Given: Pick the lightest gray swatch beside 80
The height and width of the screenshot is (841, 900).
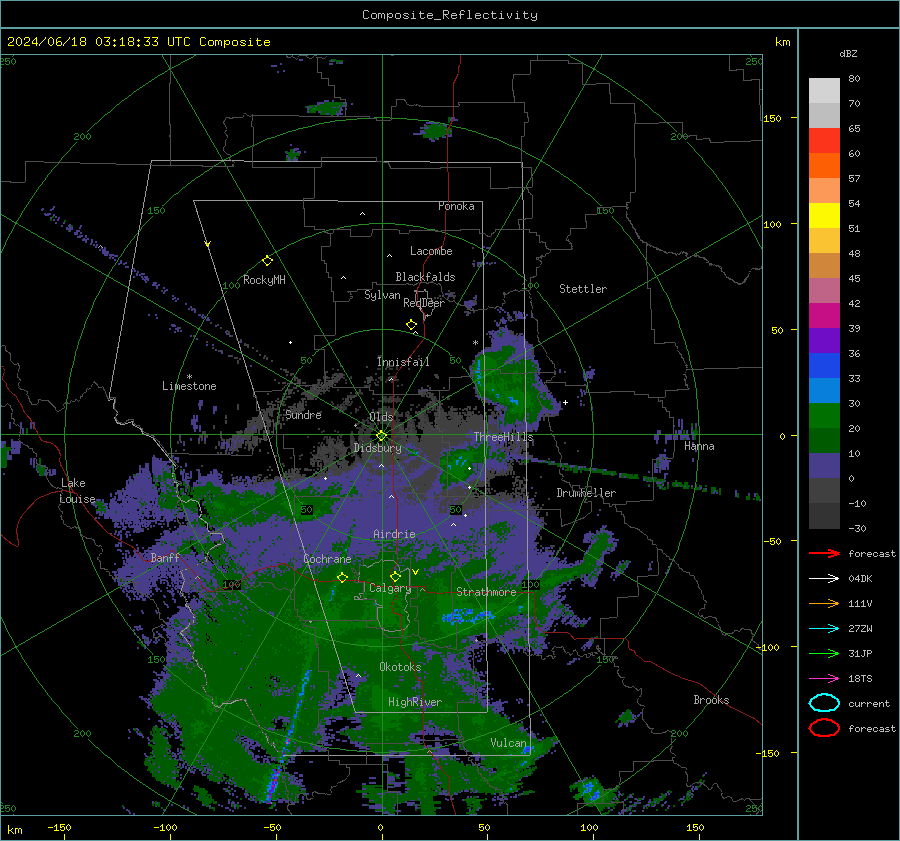Looking at the screenshot, I should 824,91.
